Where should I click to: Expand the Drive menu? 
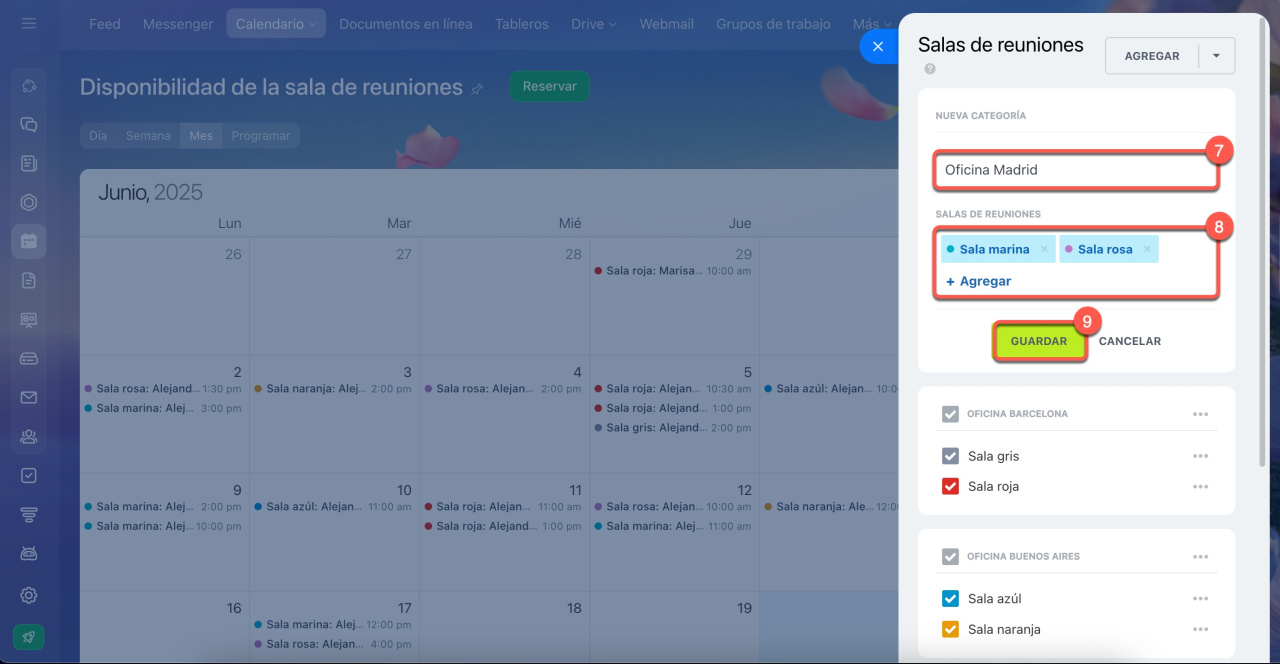point(594,24)
